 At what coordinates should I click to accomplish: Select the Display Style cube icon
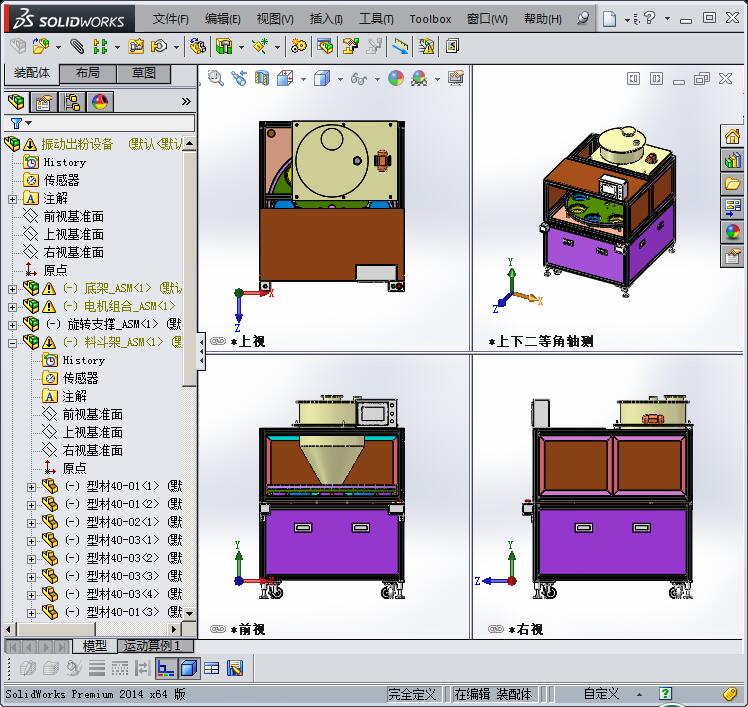point(322,78)
